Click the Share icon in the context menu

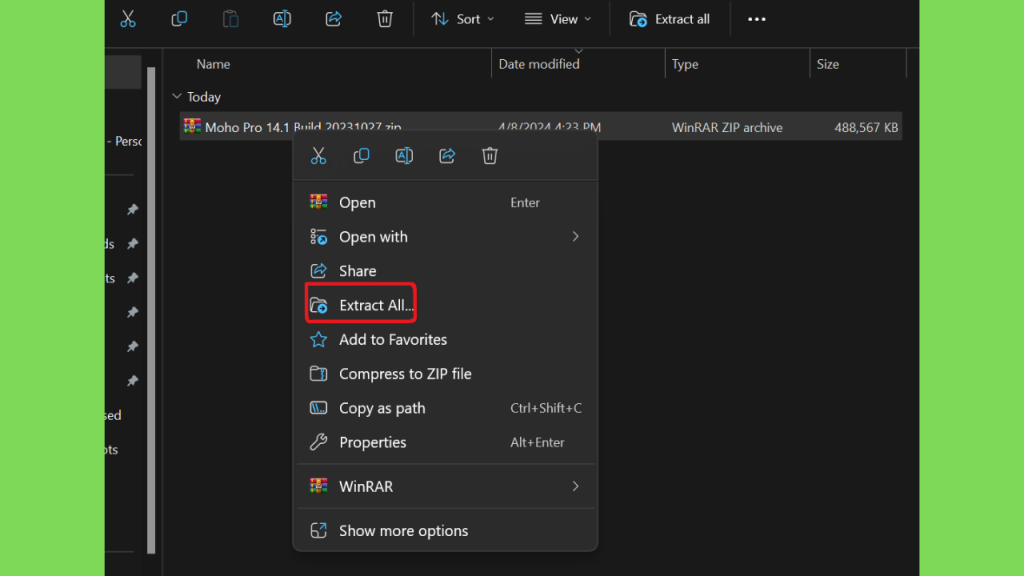click(x=447, y=155)
